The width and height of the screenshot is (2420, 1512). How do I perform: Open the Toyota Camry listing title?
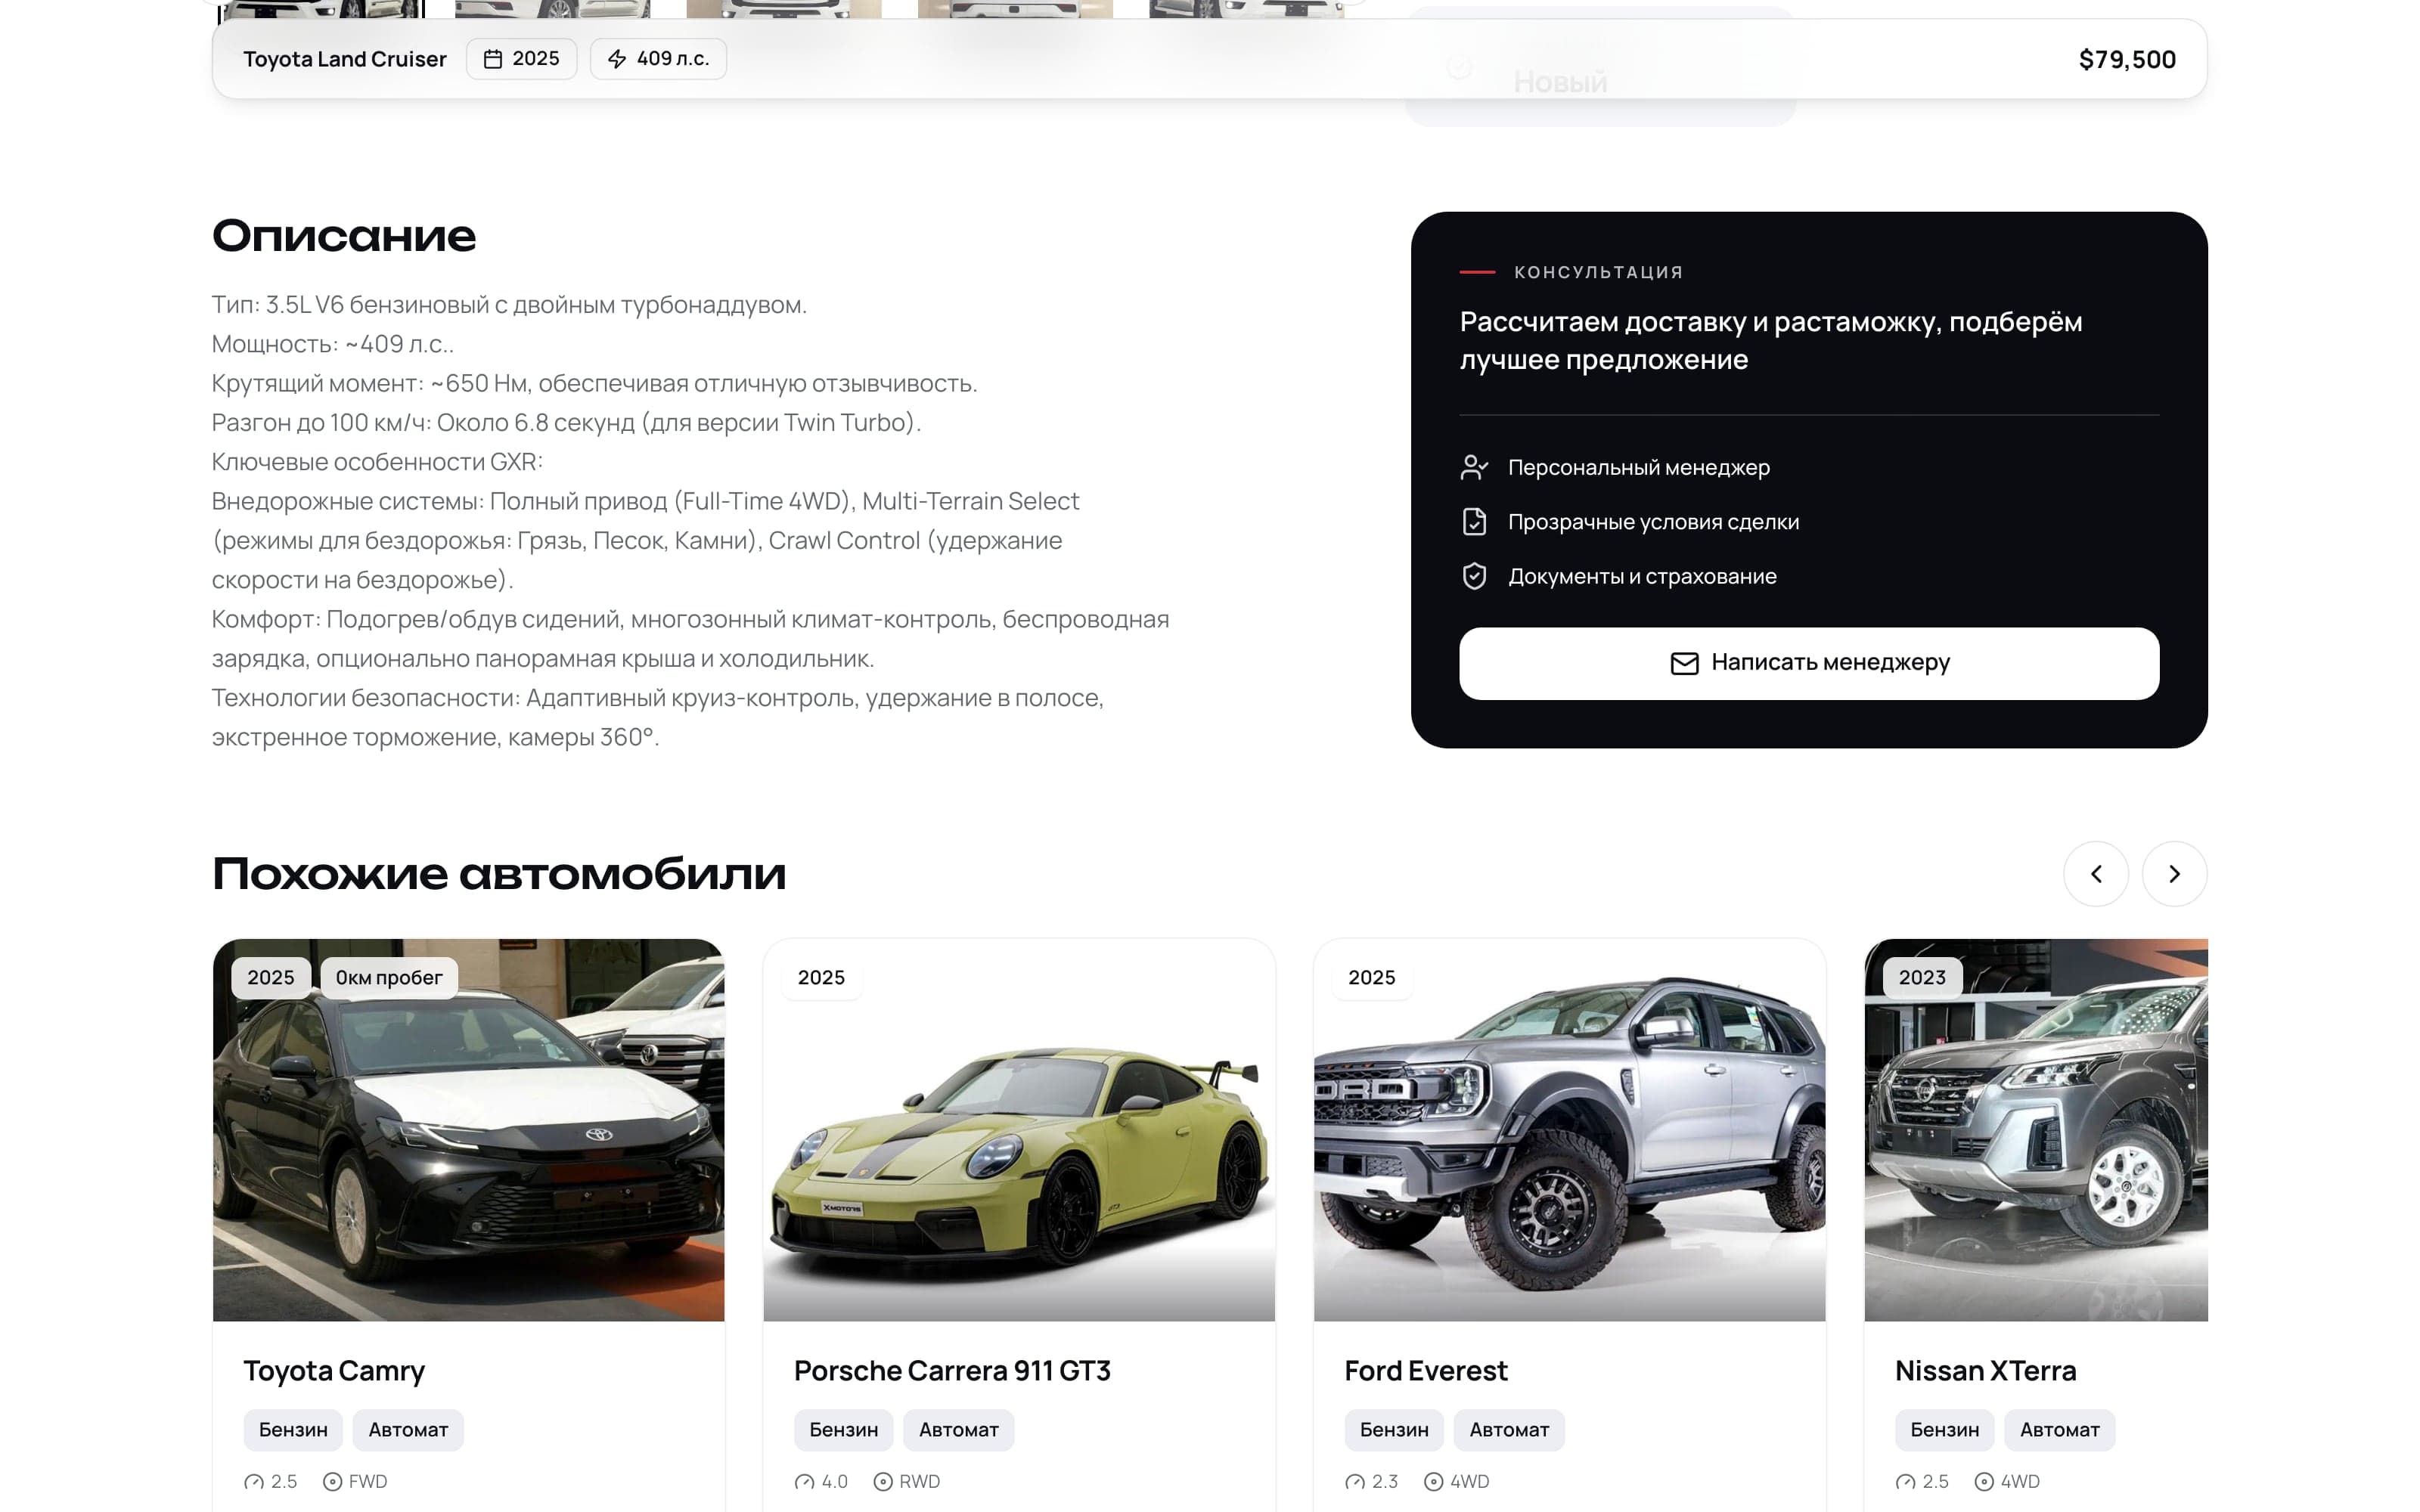(334, 1370)
